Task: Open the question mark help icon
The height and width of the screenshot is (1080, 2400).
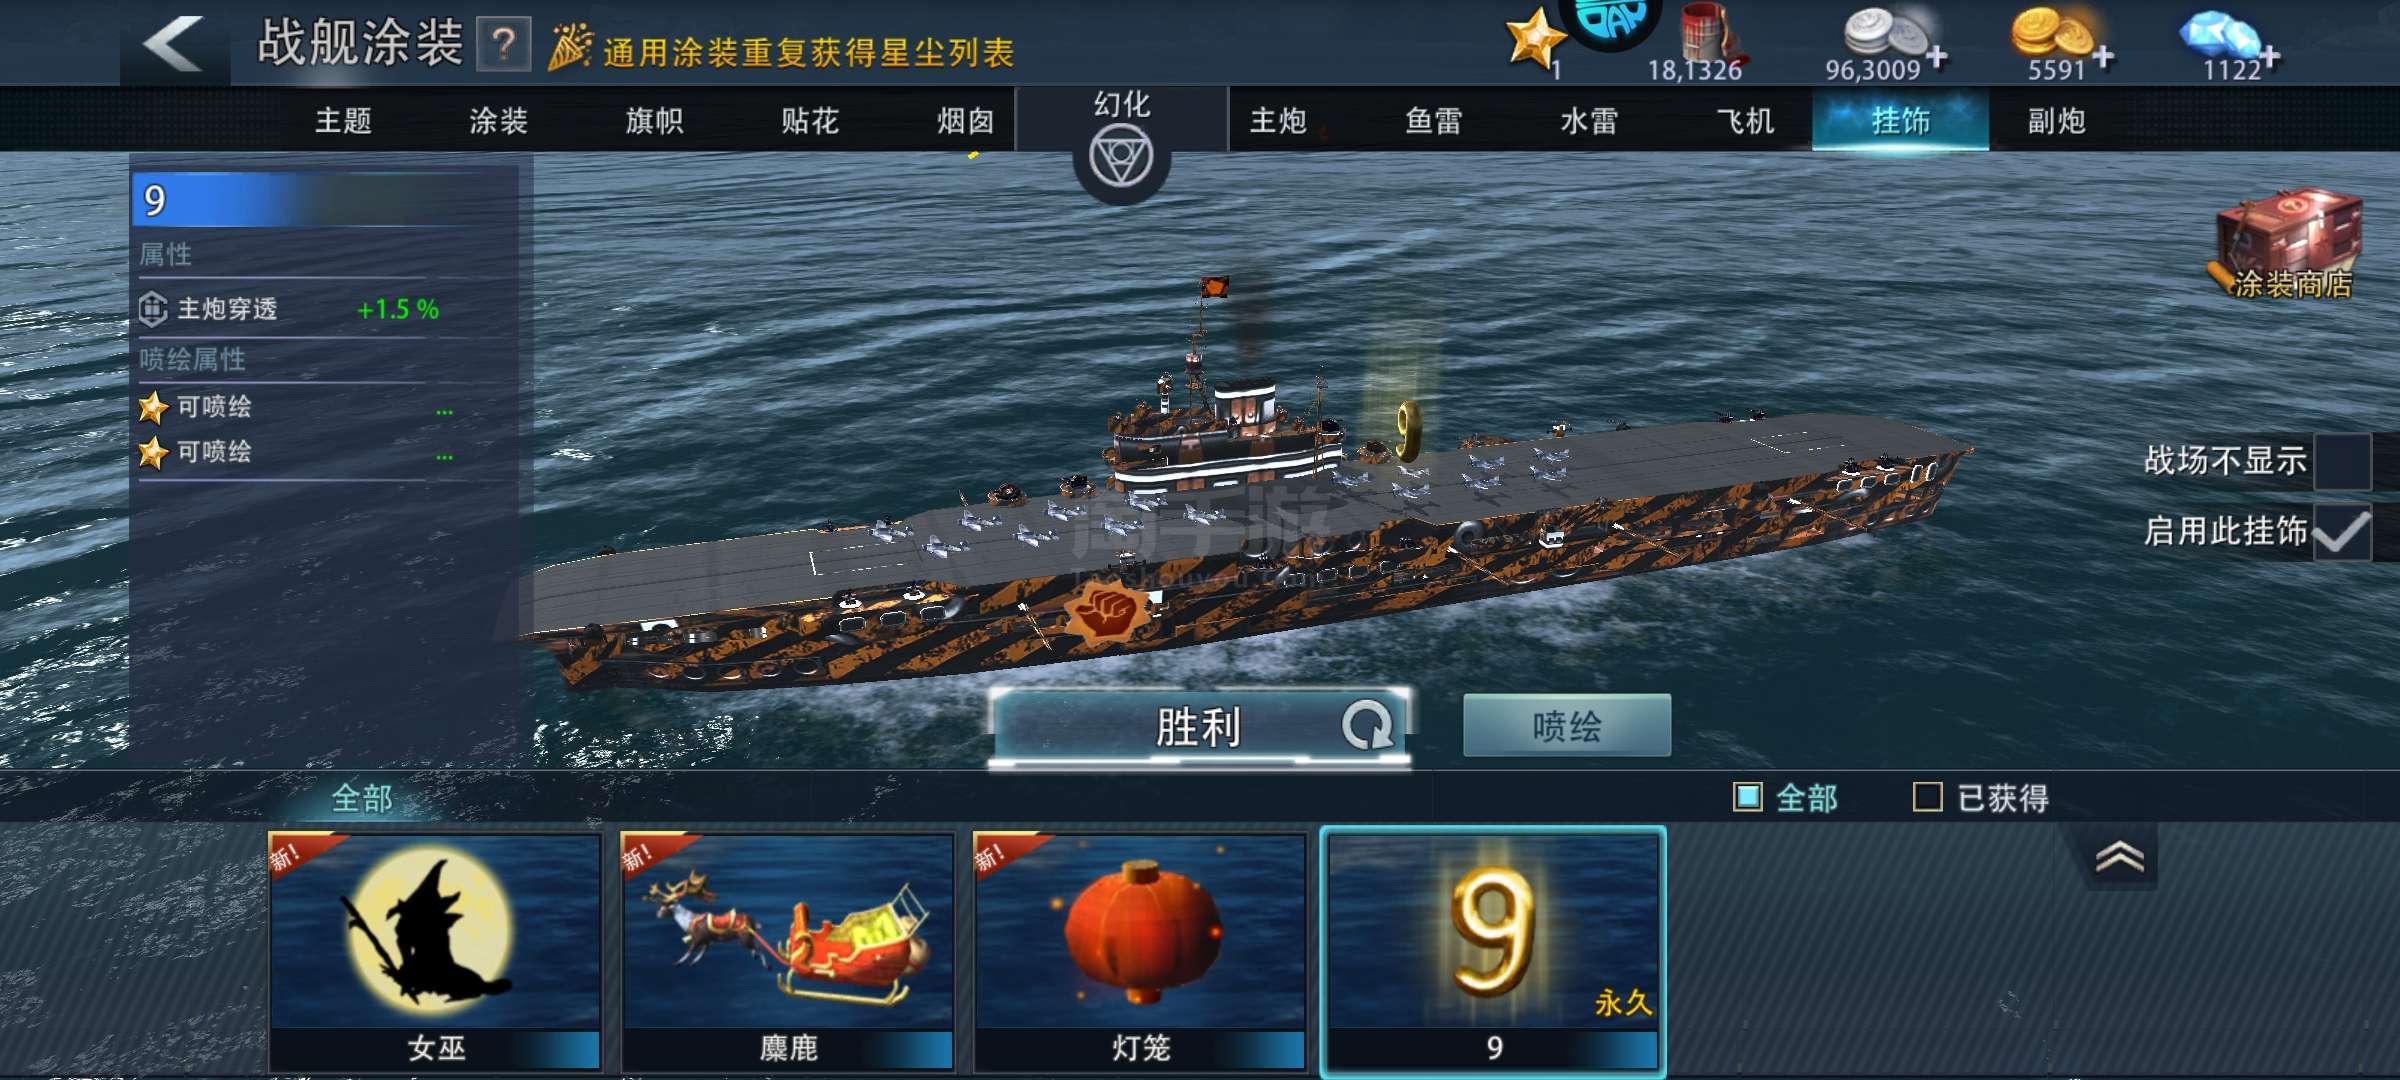Action: tap(503, 45)
